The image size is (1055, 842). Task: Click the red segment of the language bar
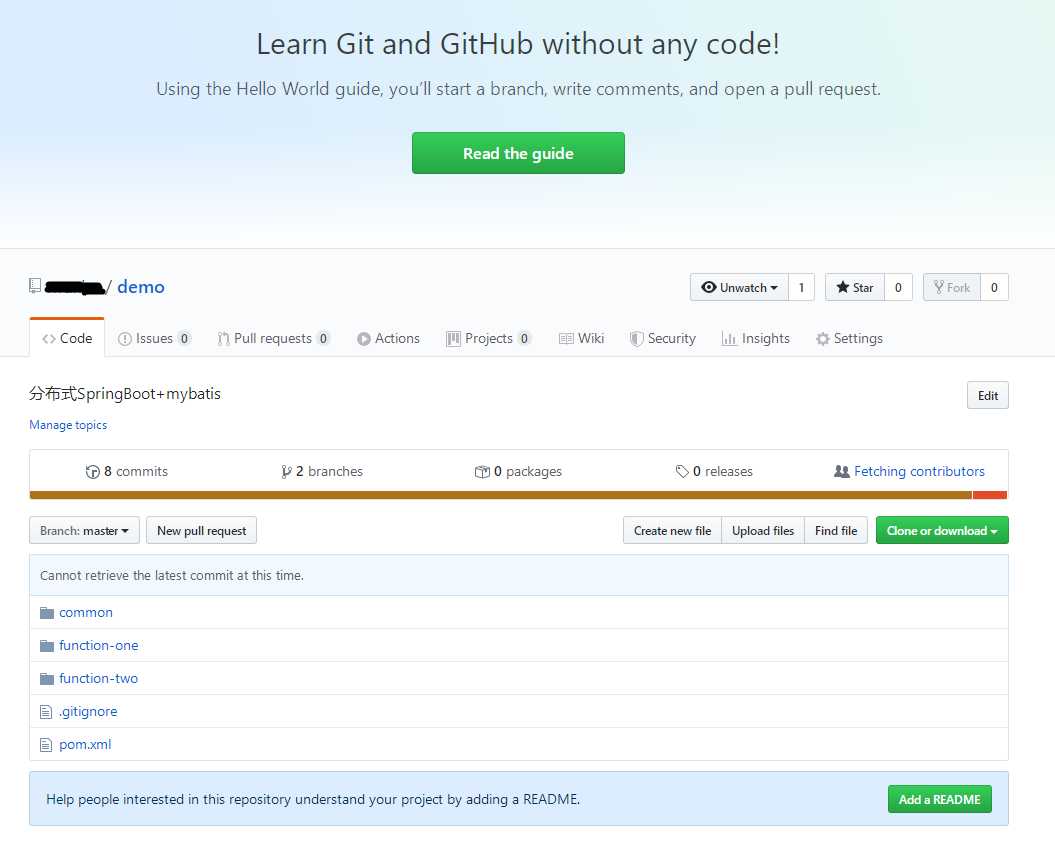pyautogui.click(x=990, y=495)
